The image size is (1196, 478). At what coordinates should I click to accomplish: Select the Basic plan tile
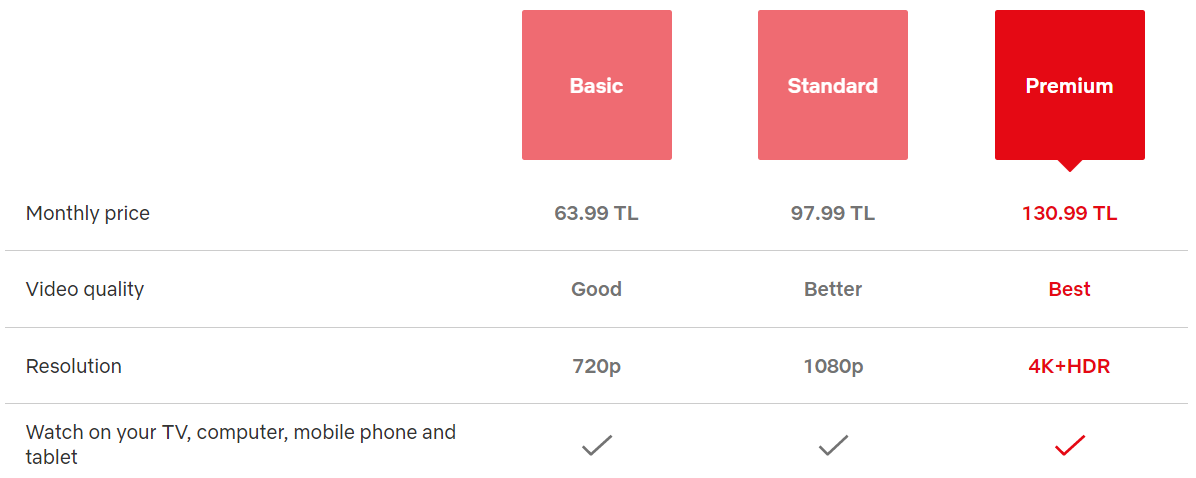click(596, 85)
